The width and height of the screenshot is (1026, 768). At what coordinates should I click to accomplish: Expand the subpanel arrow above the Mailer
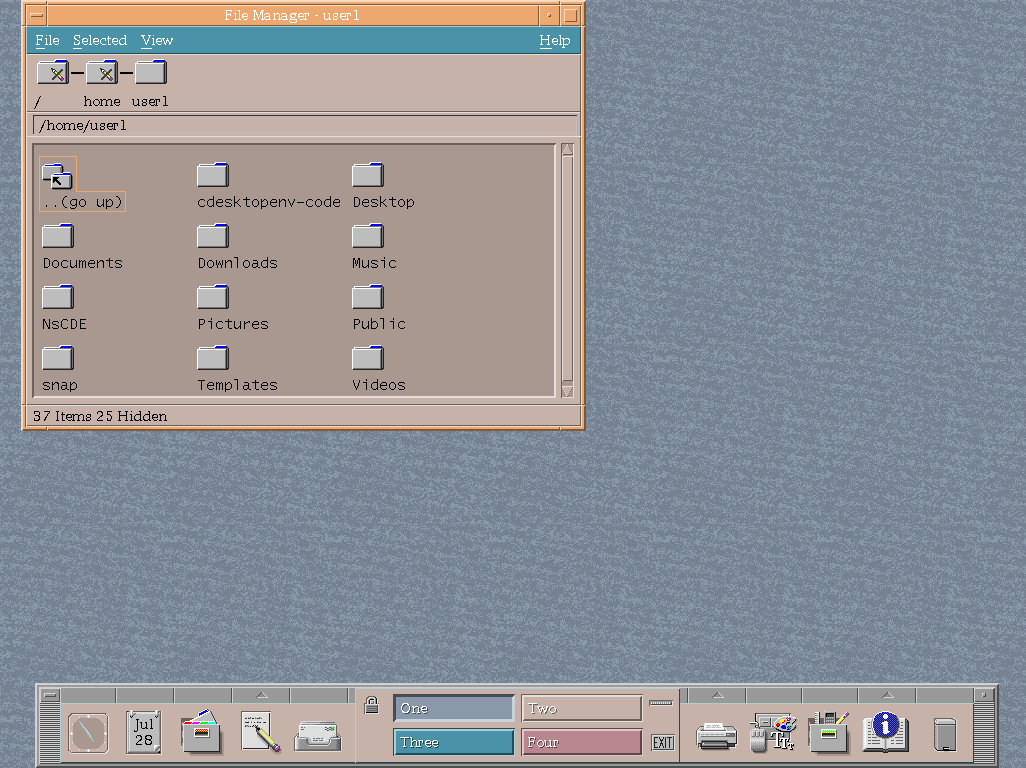click(x=262, y=694)
